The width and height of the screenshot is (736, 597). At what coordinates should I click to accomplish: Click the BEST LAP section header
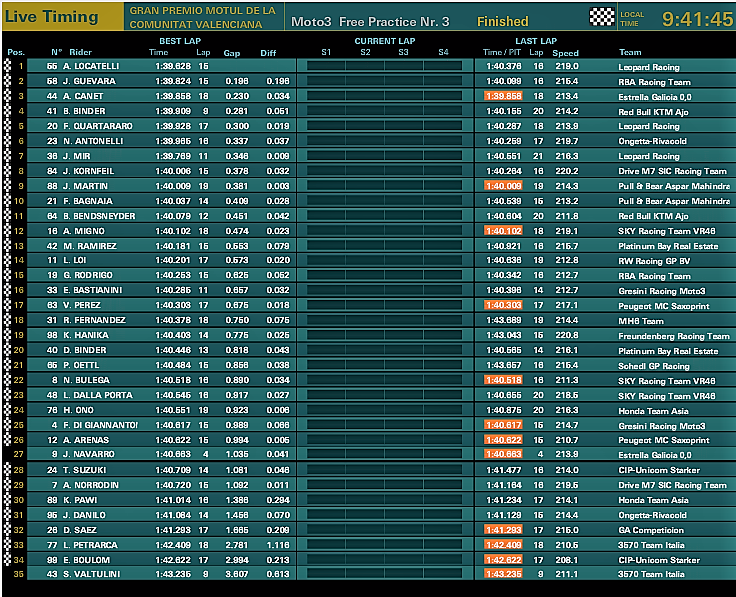(180, 41)
